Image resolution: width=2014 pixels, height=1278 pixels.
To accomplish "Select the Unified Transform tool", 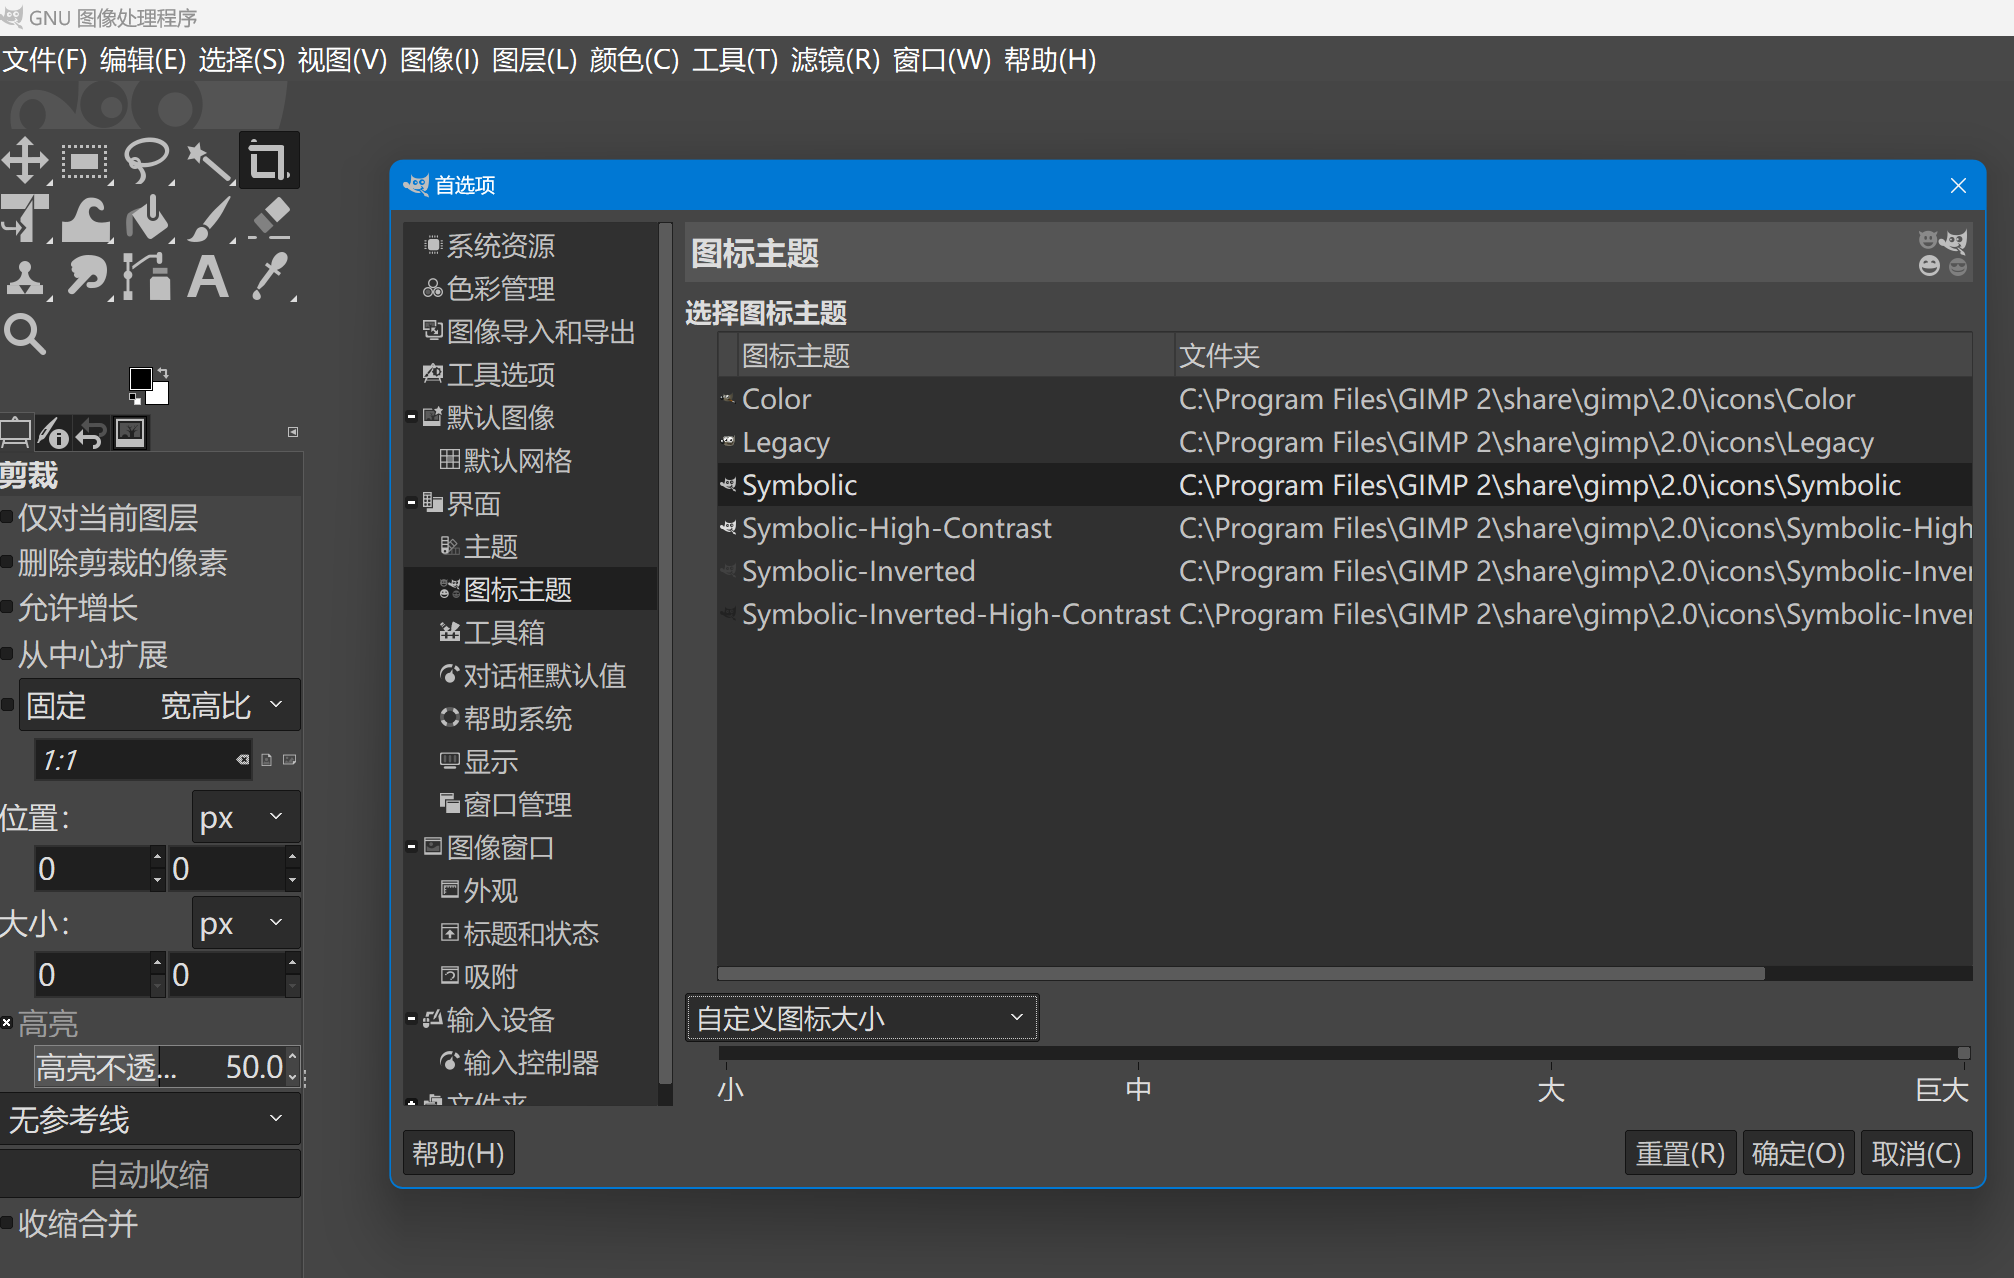I will [26, 219].
